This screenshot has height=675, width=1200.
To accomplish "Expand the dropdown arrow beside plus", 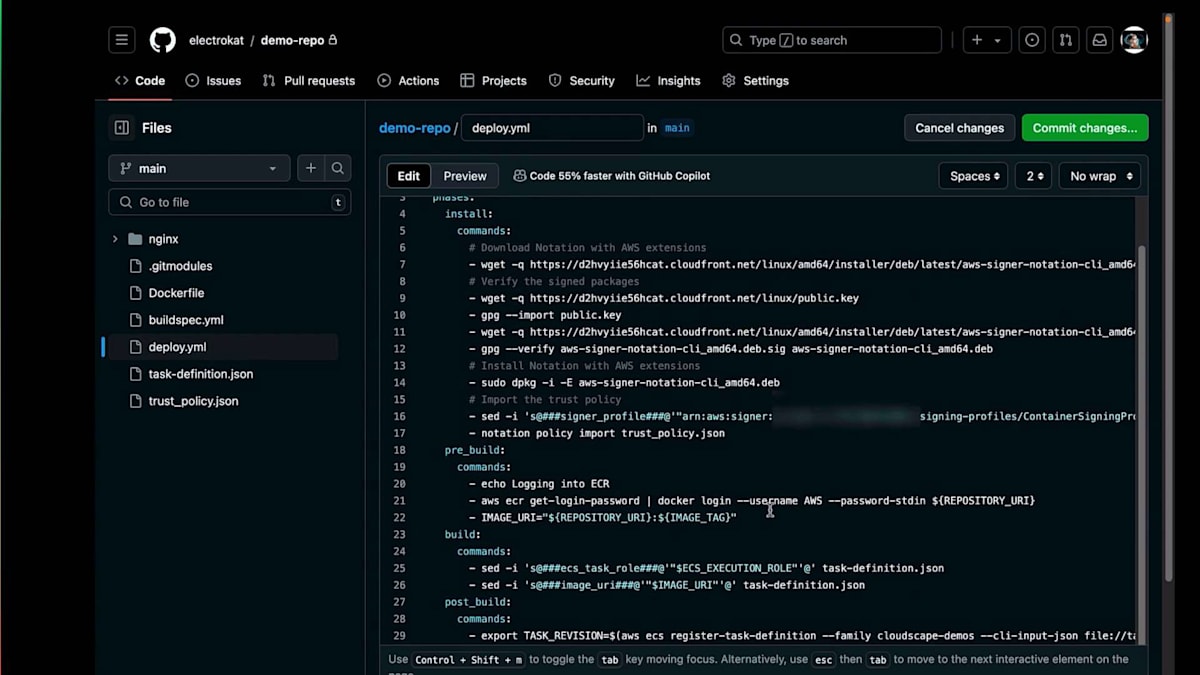I will coord(998,41).
